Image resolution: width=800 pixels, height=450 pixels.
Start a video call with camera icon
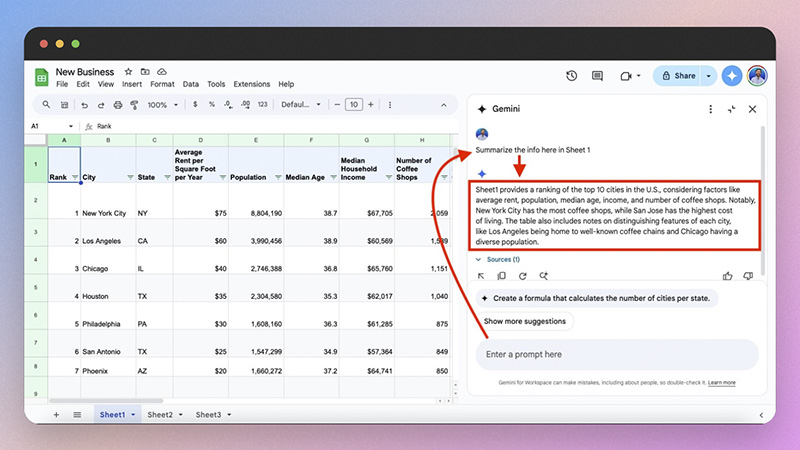(626, 76)
